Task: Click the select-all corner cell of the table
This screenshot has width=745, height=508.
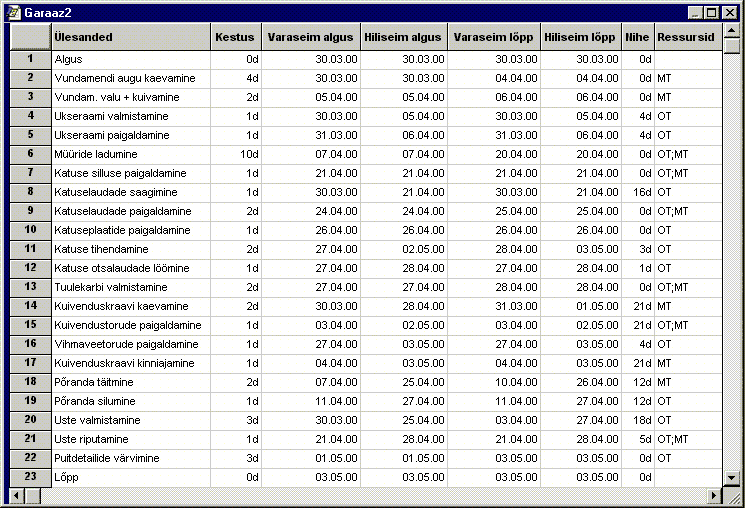Action: [30, 37]
